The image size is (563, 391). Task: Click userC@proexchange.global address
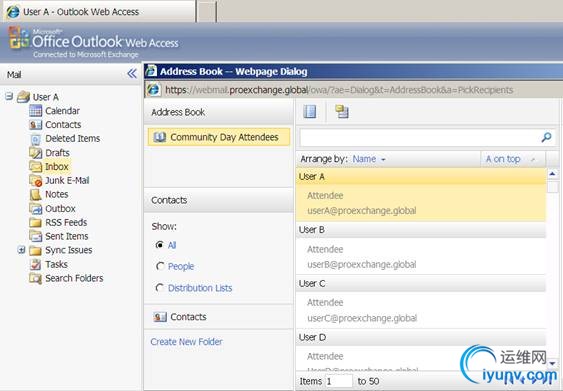pos(362,318)
